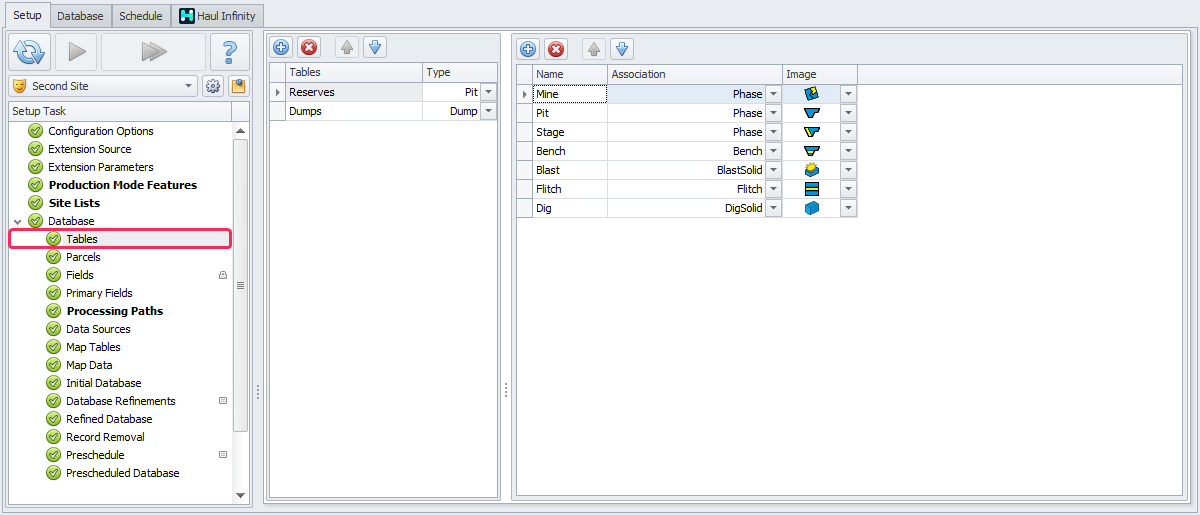1200x515 pixels.
Task: Click the Dig row image icon
Action: point(812,208)
